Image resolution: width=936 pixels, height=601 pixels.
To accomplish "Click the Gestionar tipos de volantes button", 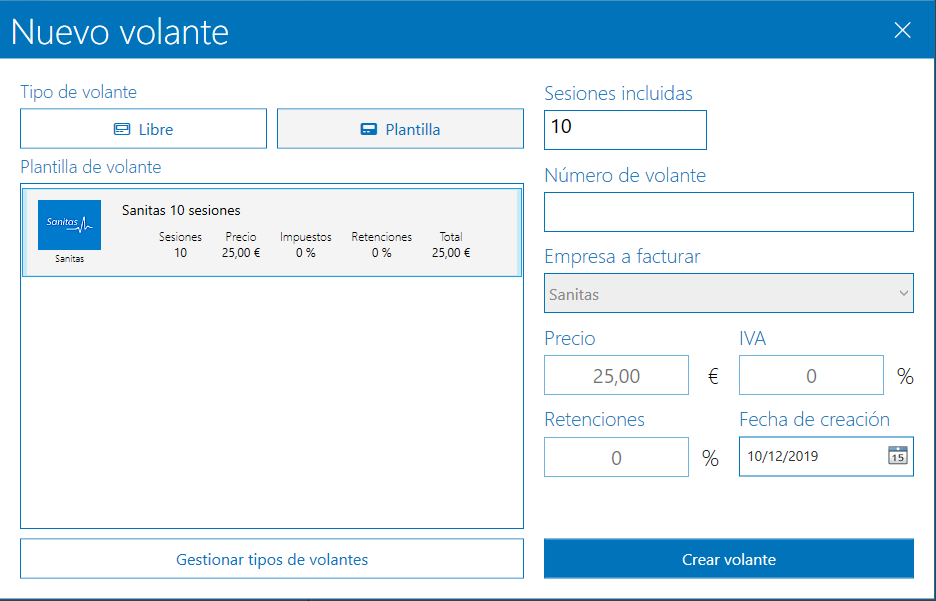I will [272, 559].
